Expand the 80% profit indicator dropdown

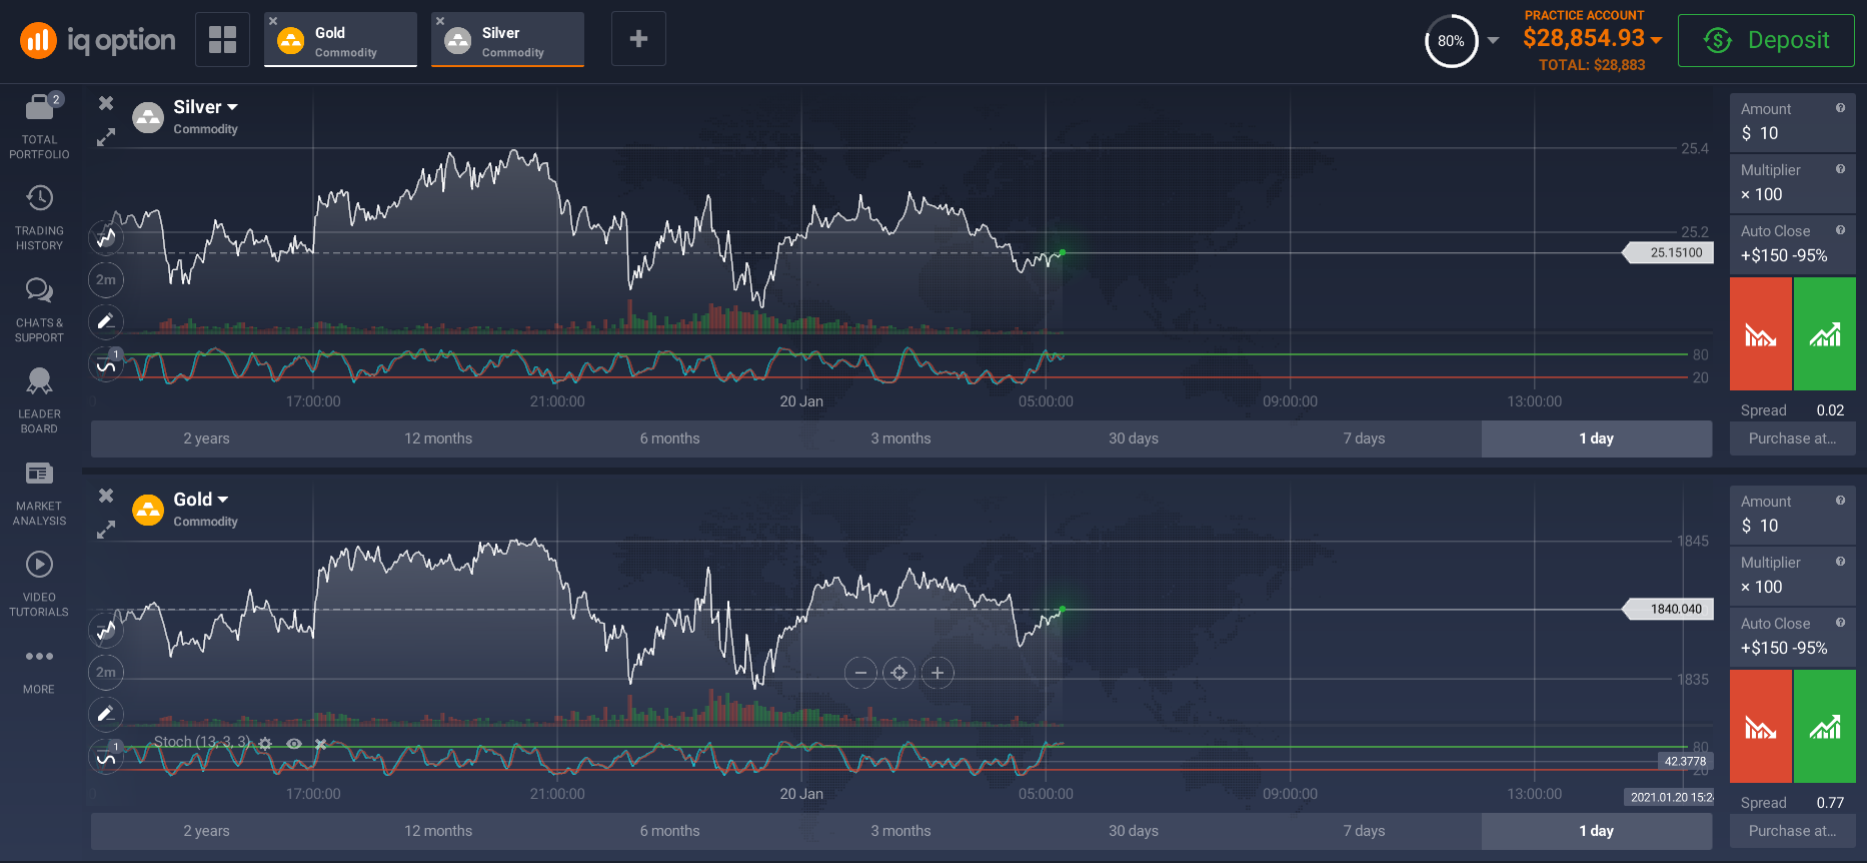(1493, 41)
